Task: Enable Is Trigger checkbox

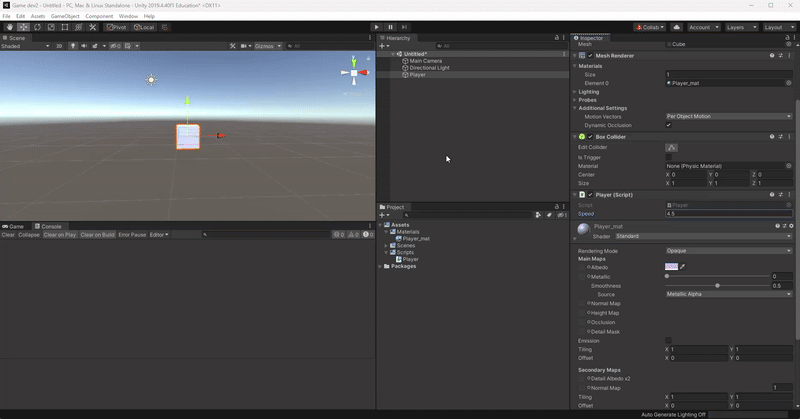Action: click(668, 157)
